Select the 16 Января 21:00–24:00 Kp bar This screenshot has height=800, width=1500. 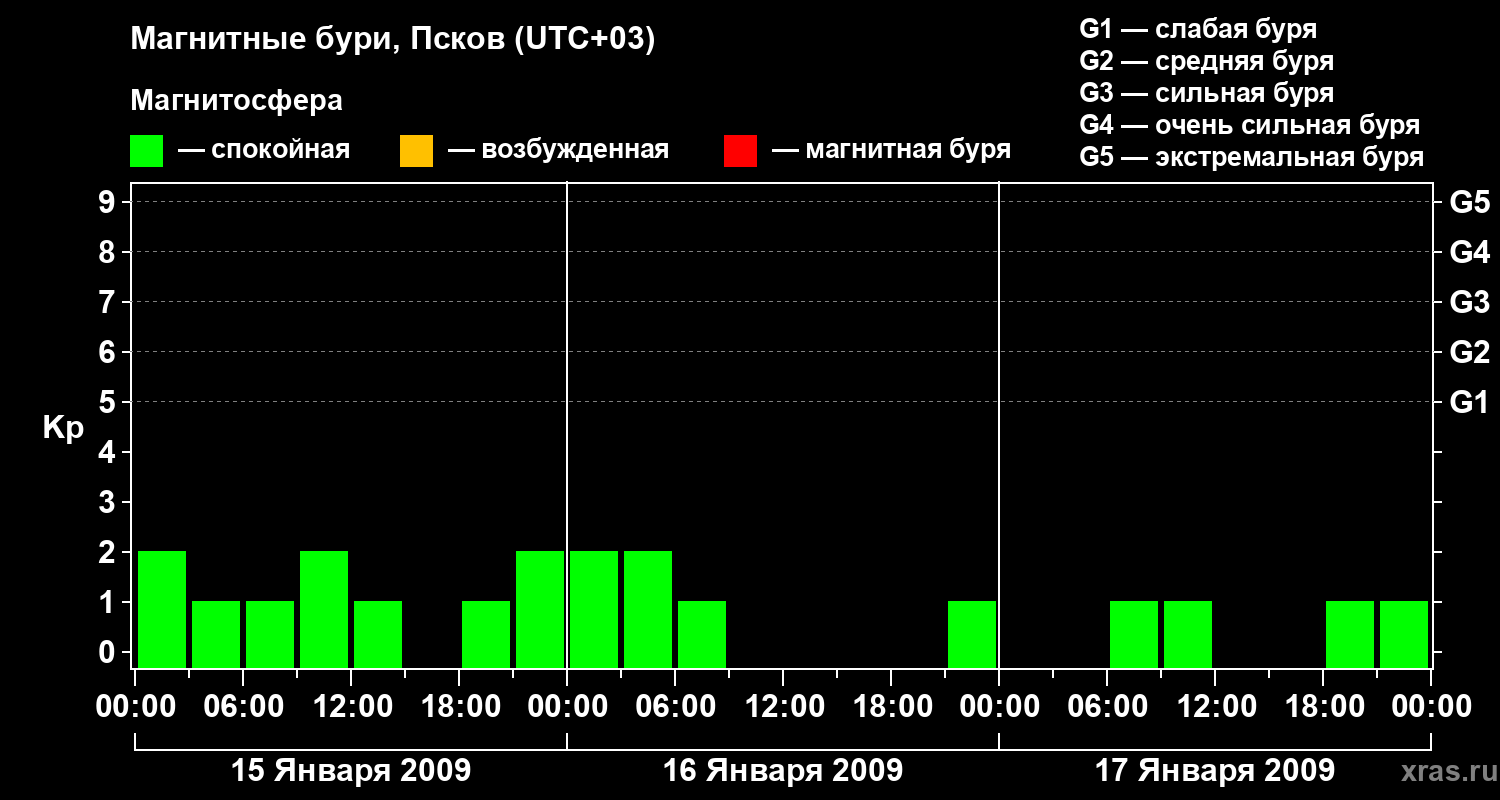click(972, 634)
